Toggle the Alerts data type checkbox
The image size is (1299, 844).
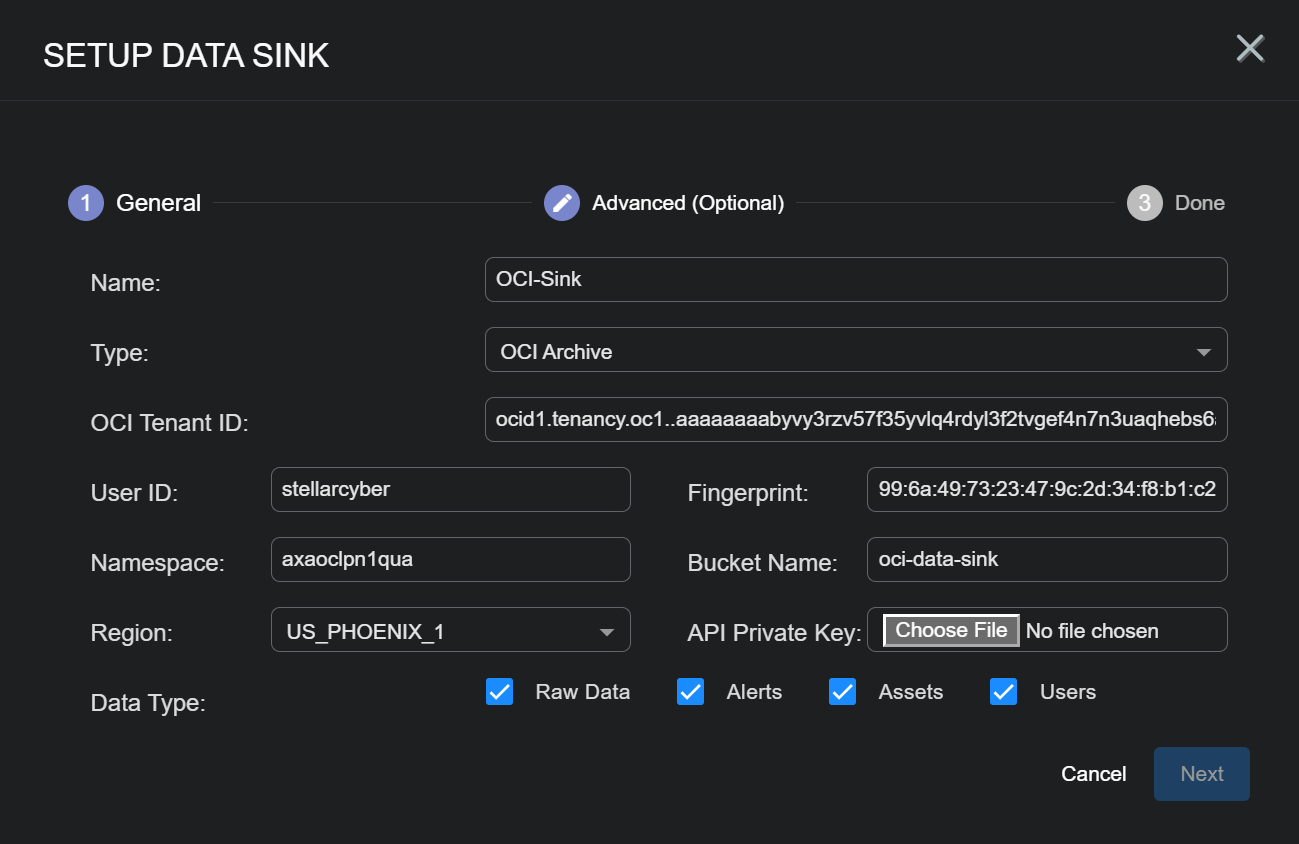click(x=690, y=692)
